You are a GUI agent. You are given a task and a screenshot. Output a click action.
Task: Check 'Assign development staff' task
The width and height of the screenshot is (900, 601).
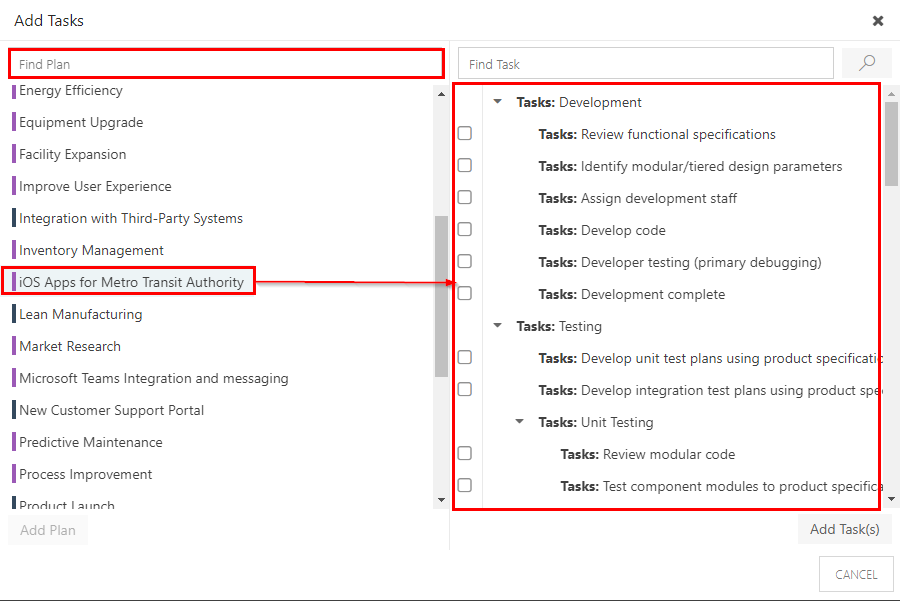464,197
